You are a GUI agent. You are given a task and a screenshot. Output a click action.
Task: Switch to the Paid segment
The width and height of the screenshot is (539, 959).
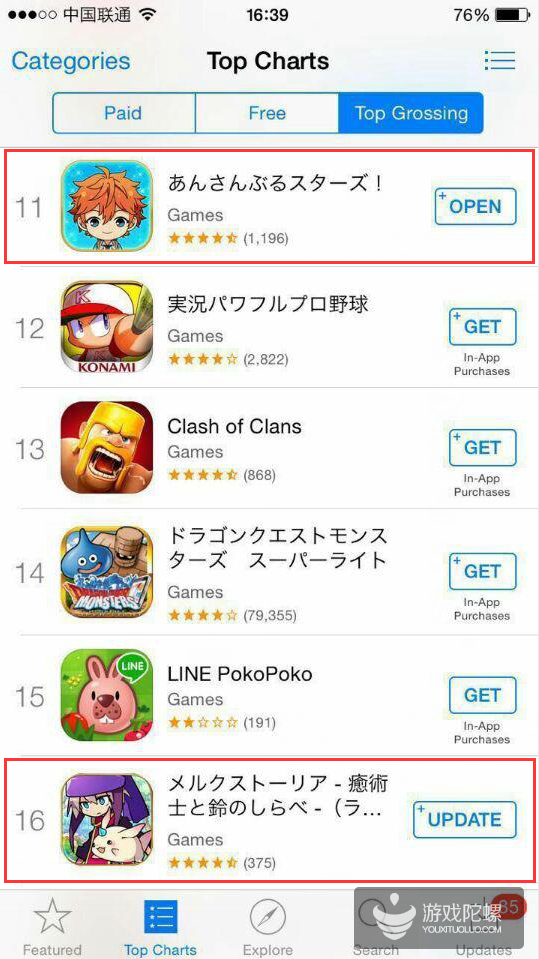click(123, 113)
